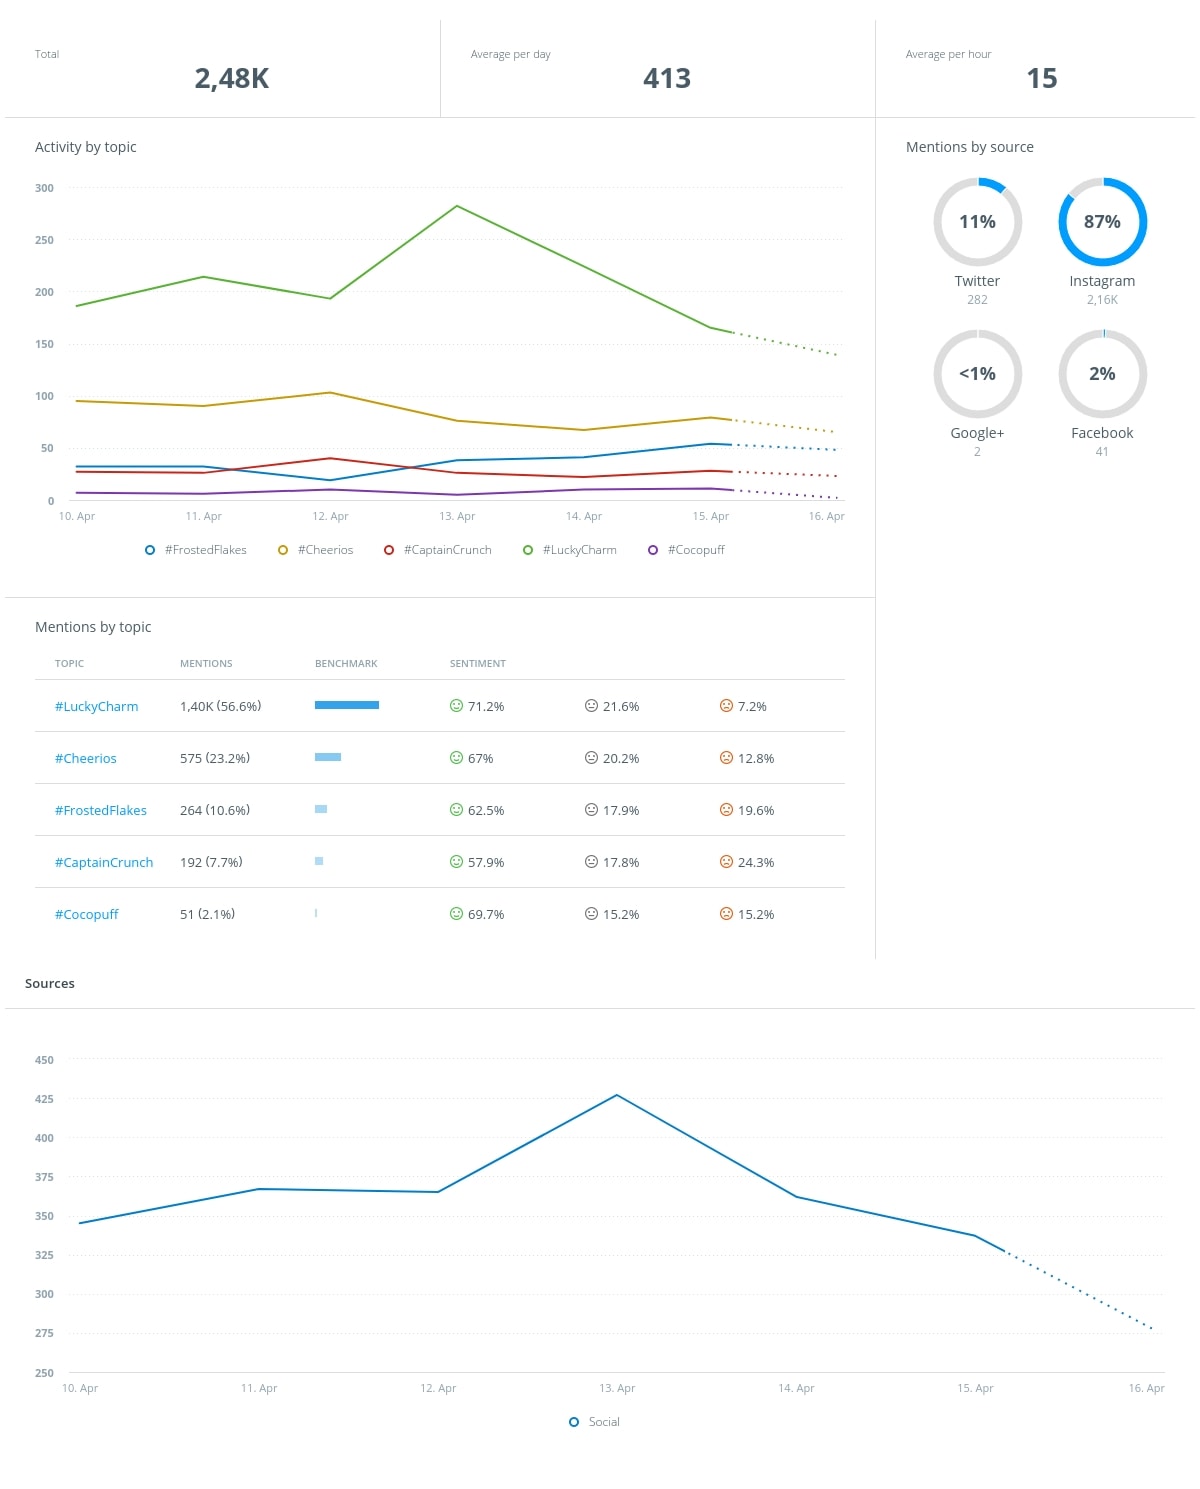The height and width of the screenshot is (1489, 1200).
Task: Click the 264 (10.6%) mentions value
Action: point(215,810)
